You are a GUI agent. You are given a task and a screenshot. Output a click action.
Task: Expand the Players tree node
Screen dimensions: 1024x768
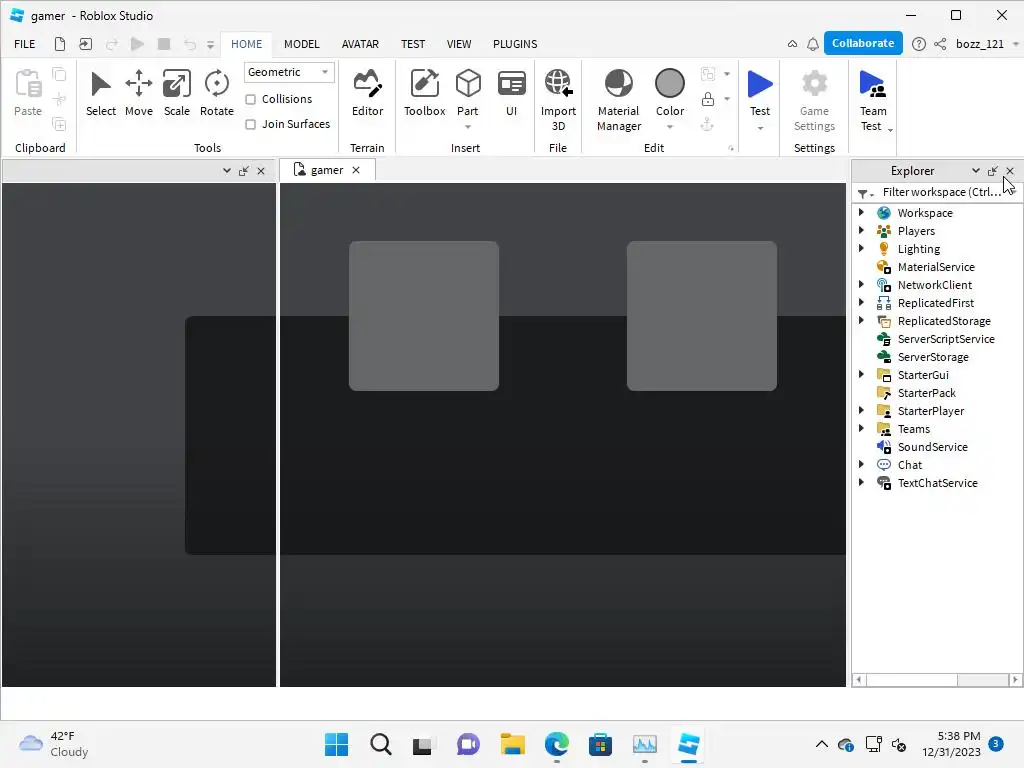click(x=861, y=231)
